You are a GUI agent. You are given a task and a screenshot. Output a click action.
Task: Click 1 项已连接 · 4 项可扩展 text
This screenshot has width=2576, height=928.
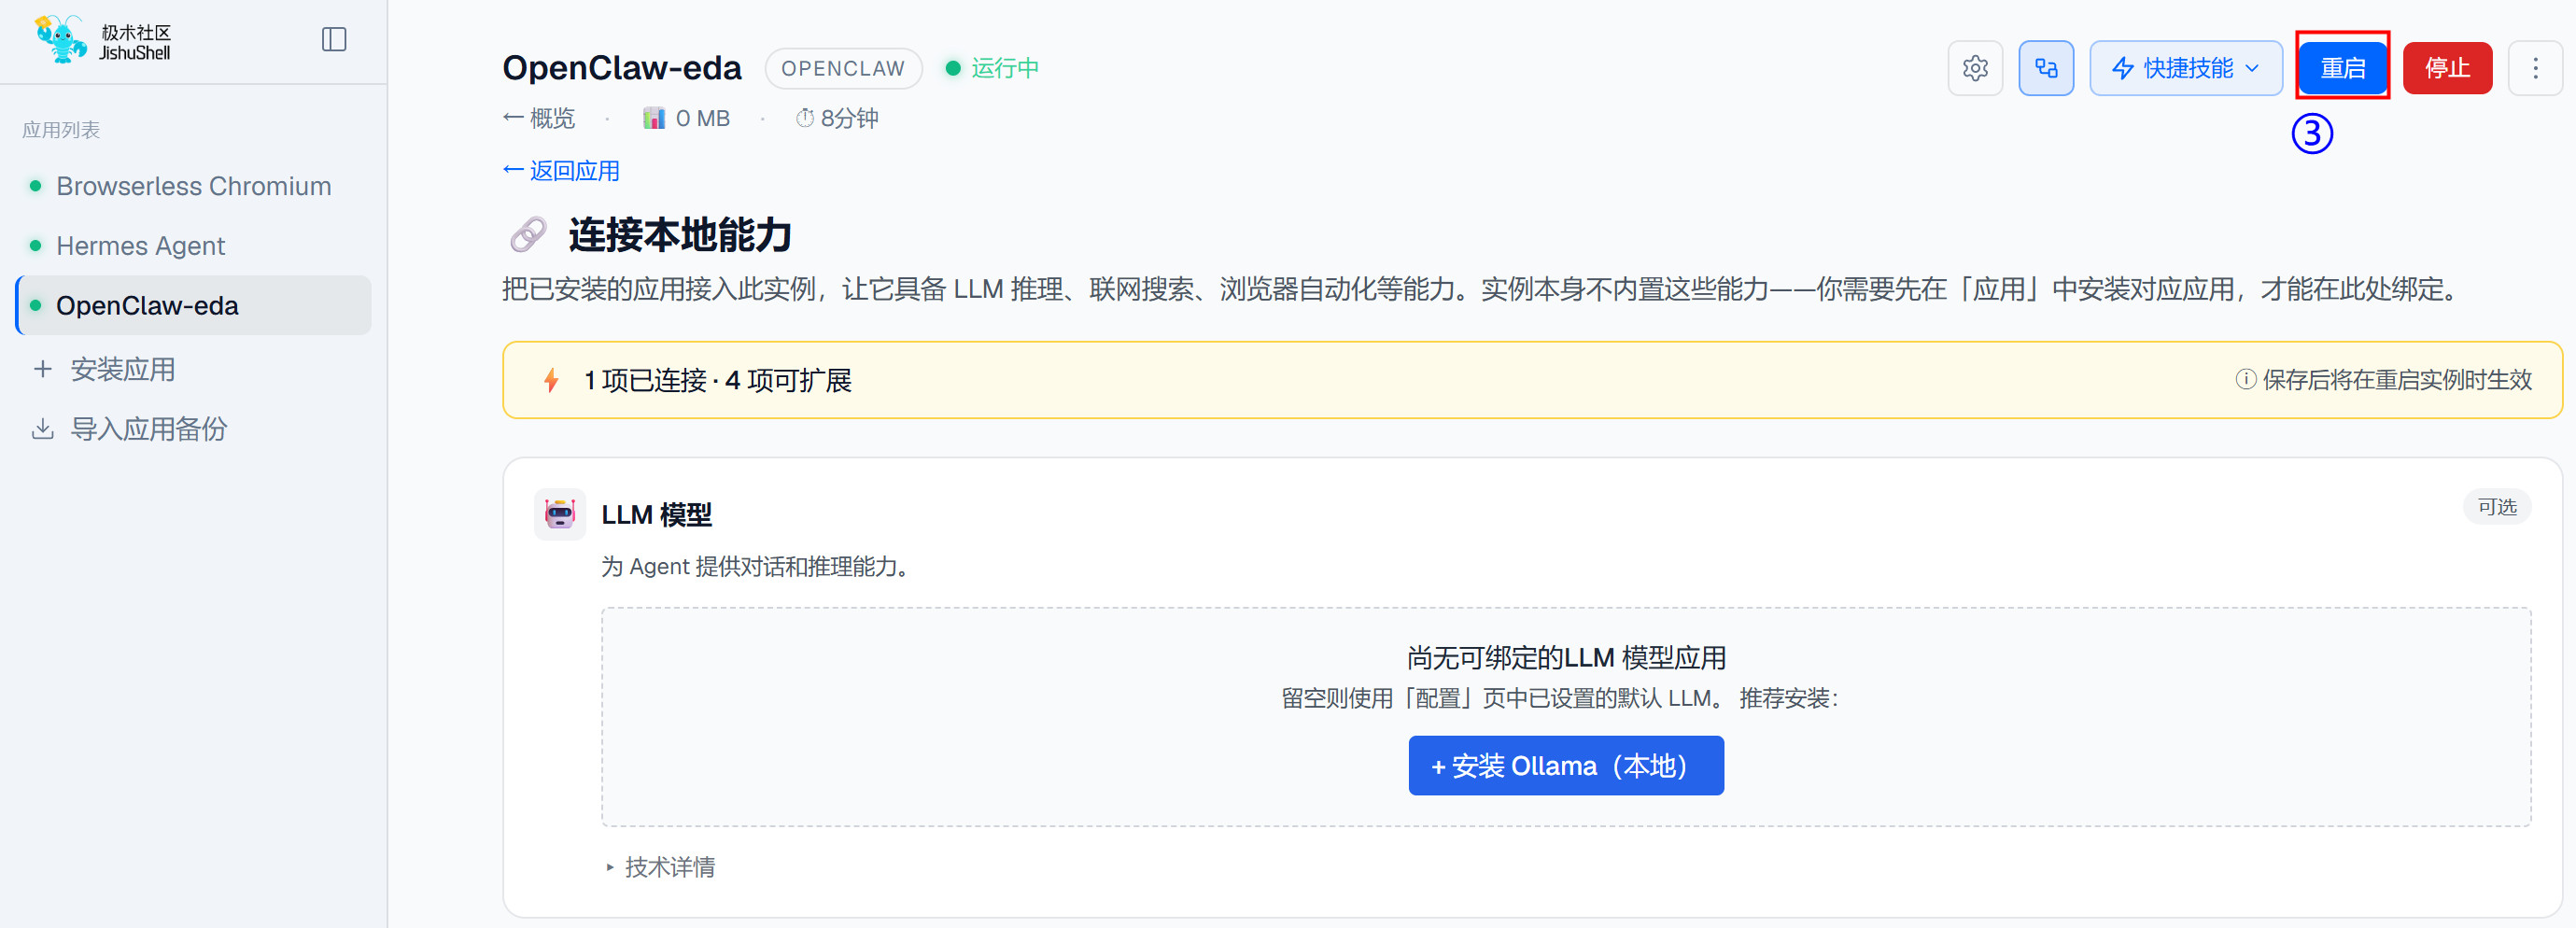click(x=717, y=380)
